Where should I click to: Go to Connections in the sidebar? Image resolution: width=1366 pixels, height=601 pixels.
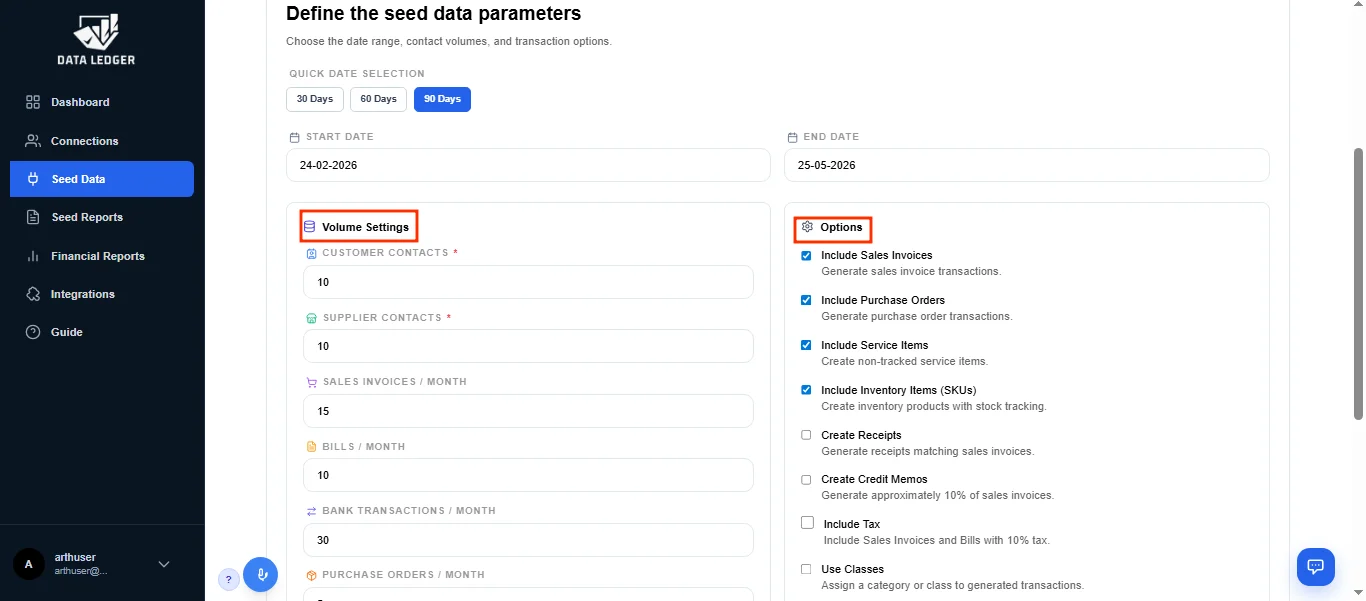click(102, 141)
